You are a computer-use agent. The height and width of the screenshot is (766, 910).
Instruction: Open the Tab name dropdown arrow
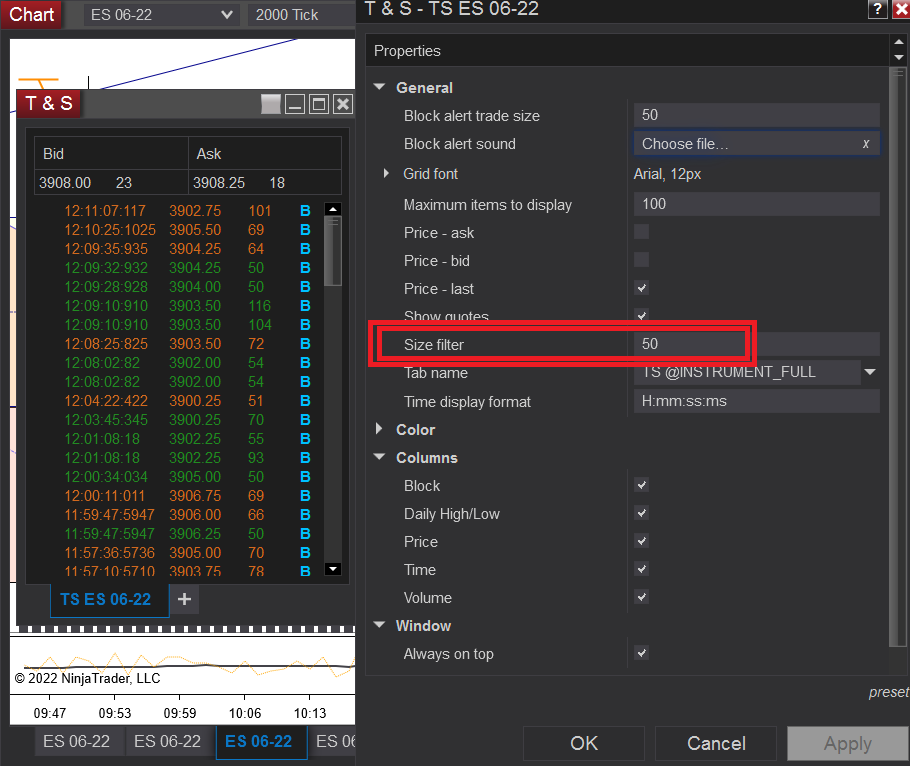click(870, 372)
